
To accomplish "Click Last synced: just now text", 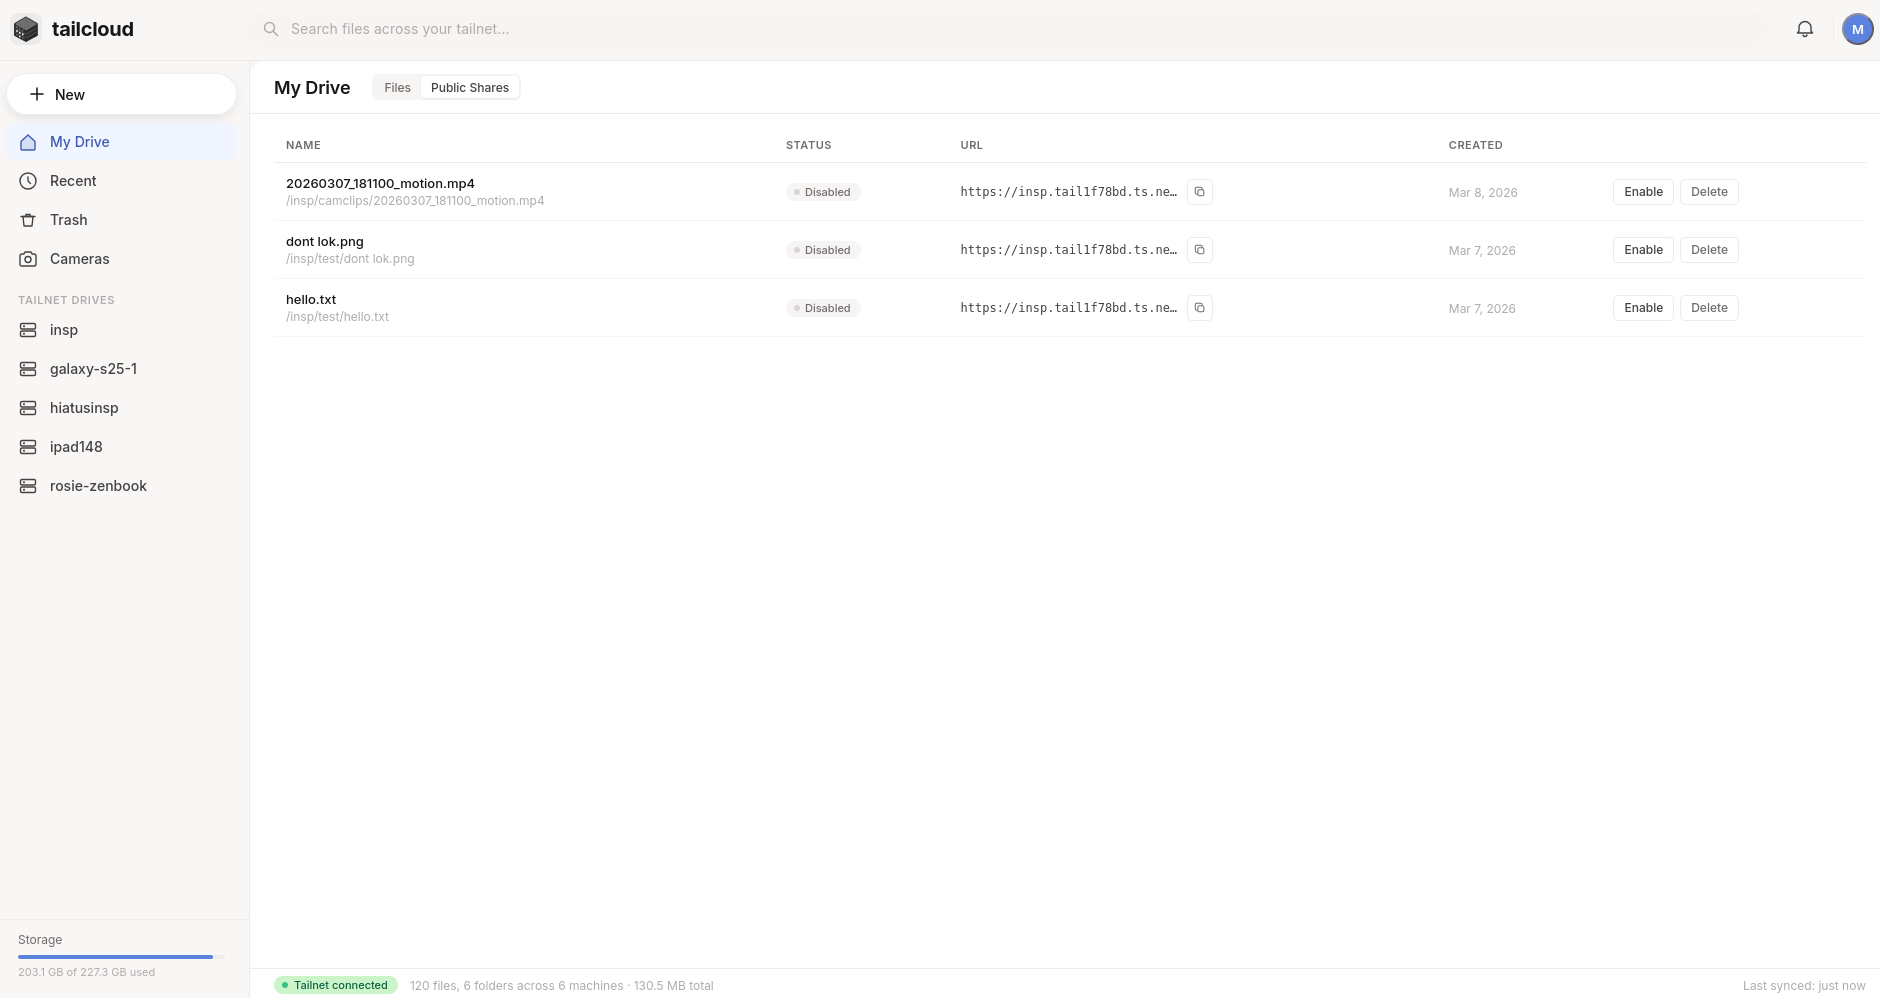I will (1804, 986).
